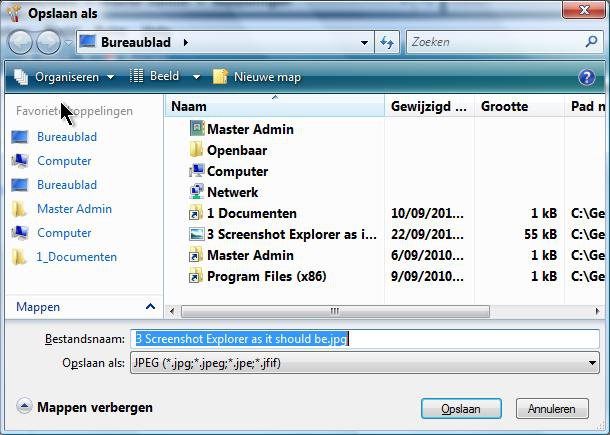Image resolution: width=610 pixels, height=435 pixels.
Task: Sort by Naam column header
Action: 275,106
